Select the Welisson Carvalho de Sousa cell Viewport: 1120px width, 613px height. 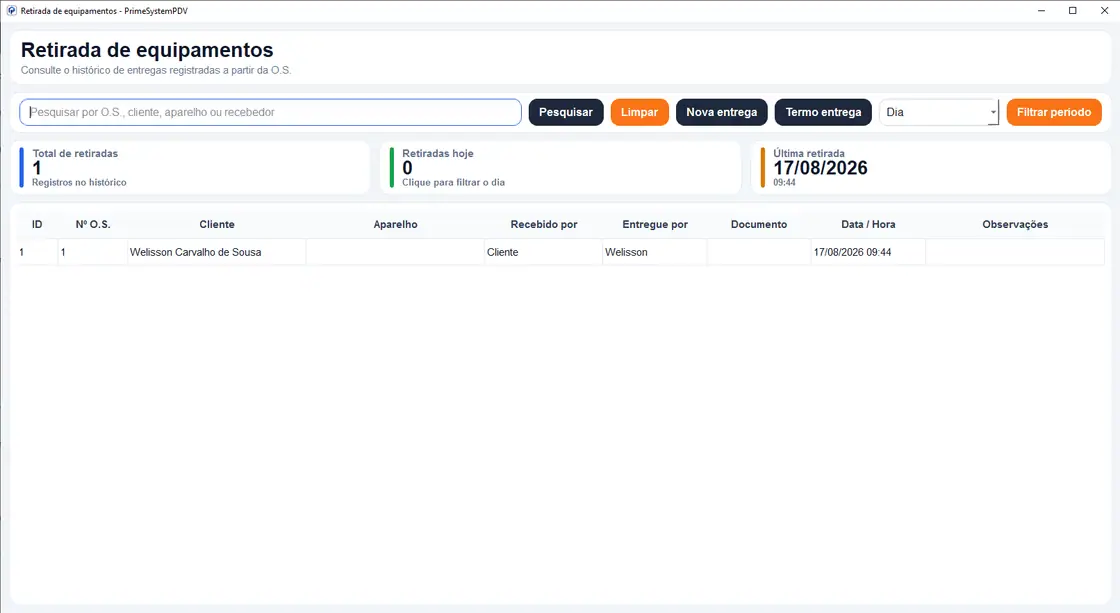coord(217,252)
